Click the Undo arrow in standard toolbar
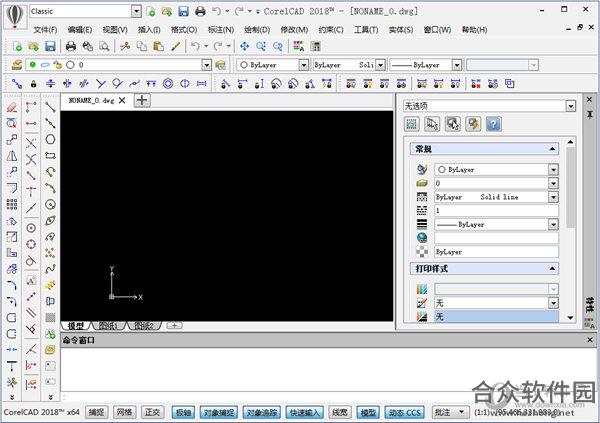 click(x=195, y=47)
